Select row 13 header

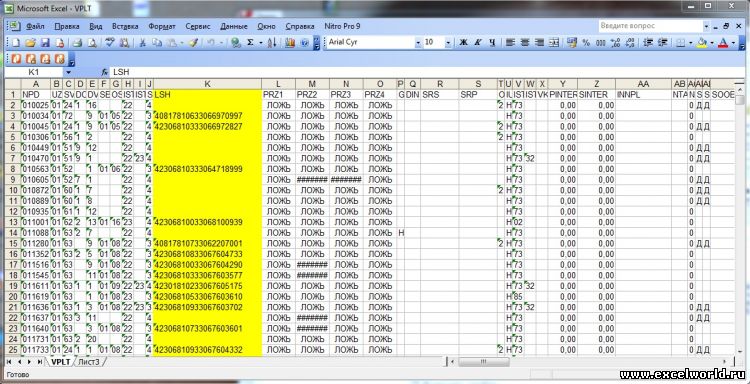pyautogui.click(x=12, y=222)
